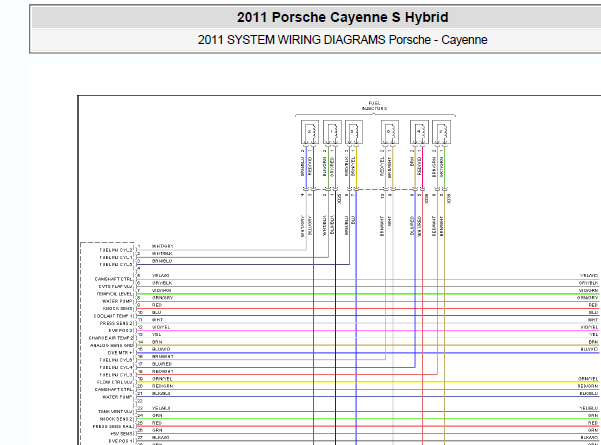Click fuel injector symbol with RED/YEL wire

point(390,132)
